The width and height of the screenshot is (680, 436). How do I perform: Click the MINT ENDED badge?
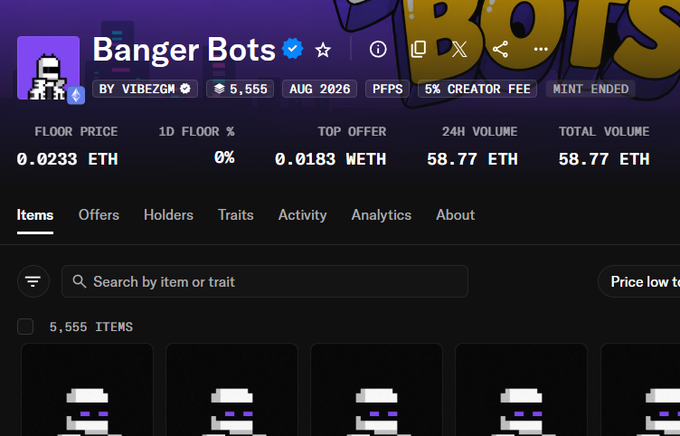[591, 89]
